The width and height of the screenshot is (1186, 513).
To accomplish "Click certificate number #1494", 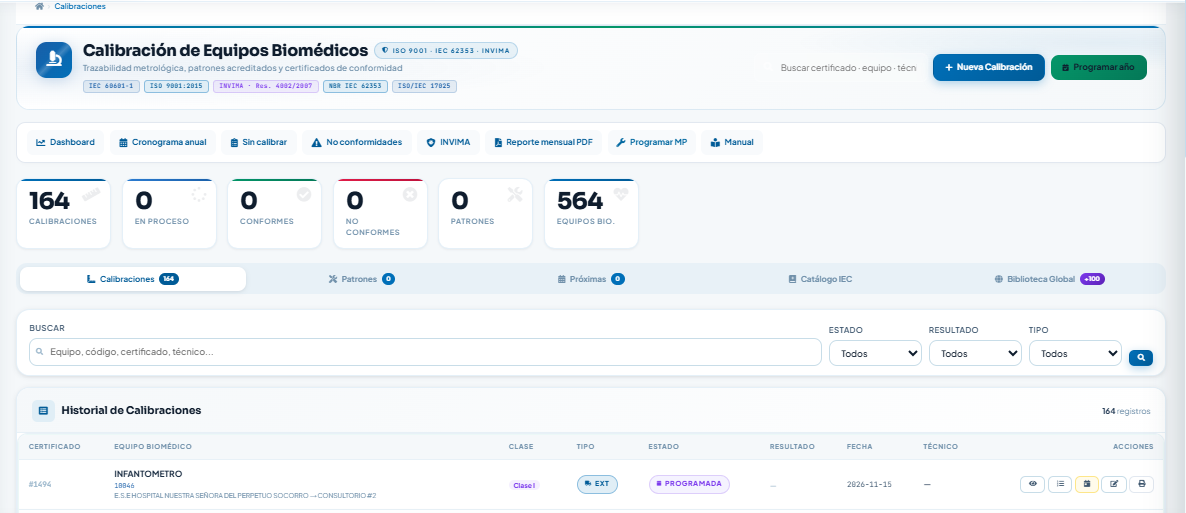I will point(40,484).
